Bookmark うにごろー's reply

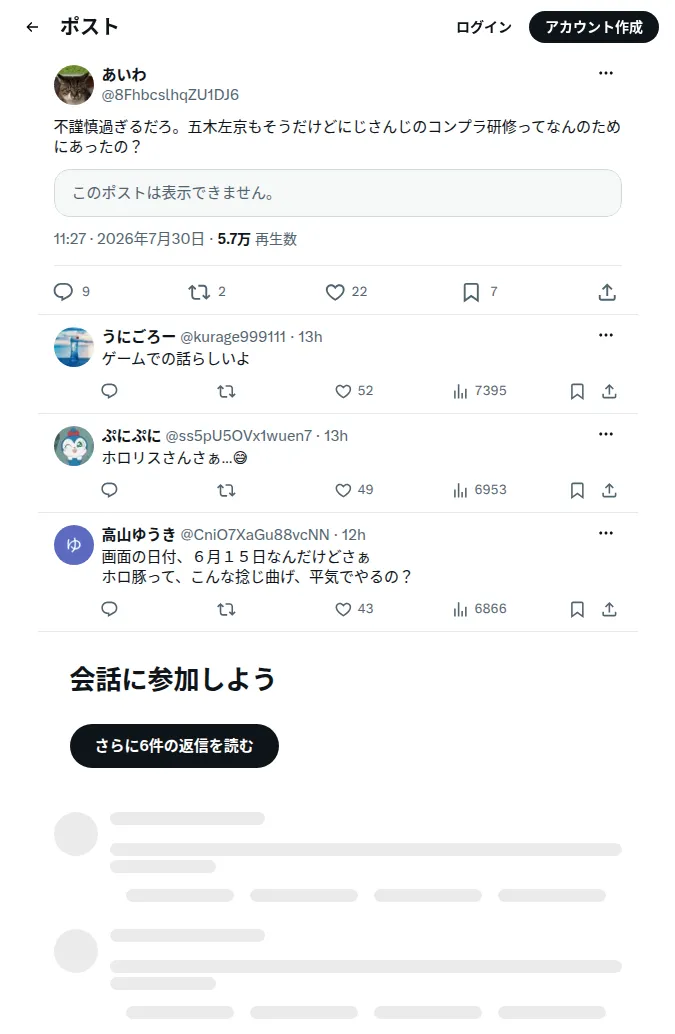point(577,391)
